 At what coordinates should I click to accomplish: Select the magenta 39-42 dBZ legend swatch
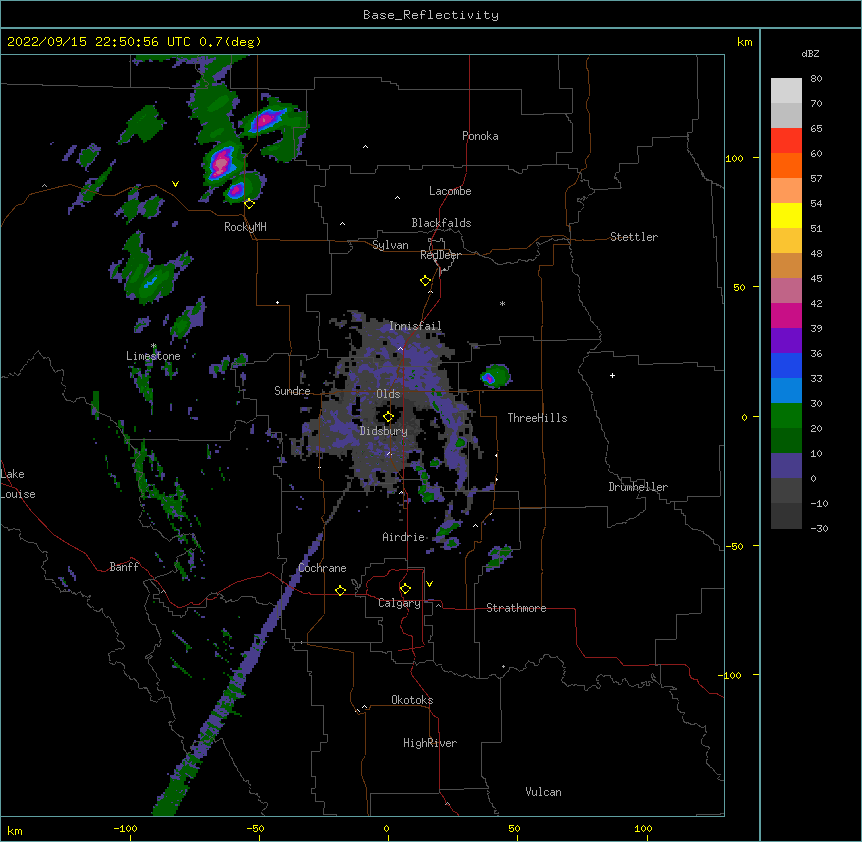click(786, 315)
